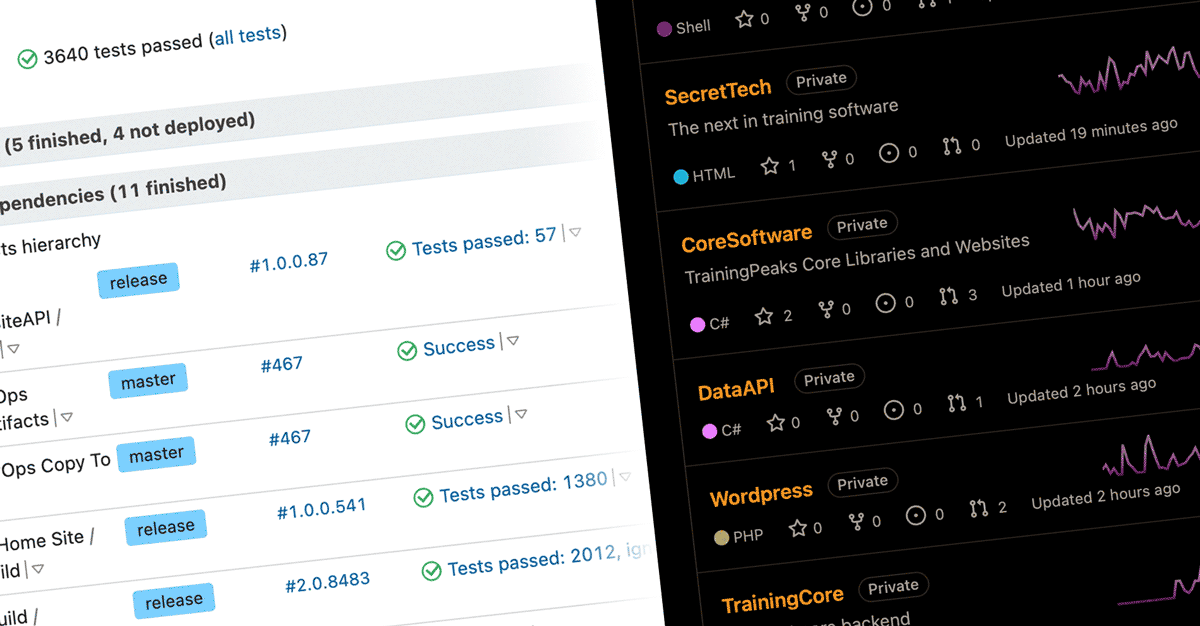Open the "Tests passed: 1380" status link

pyautogui.click(x=523, y=487)
